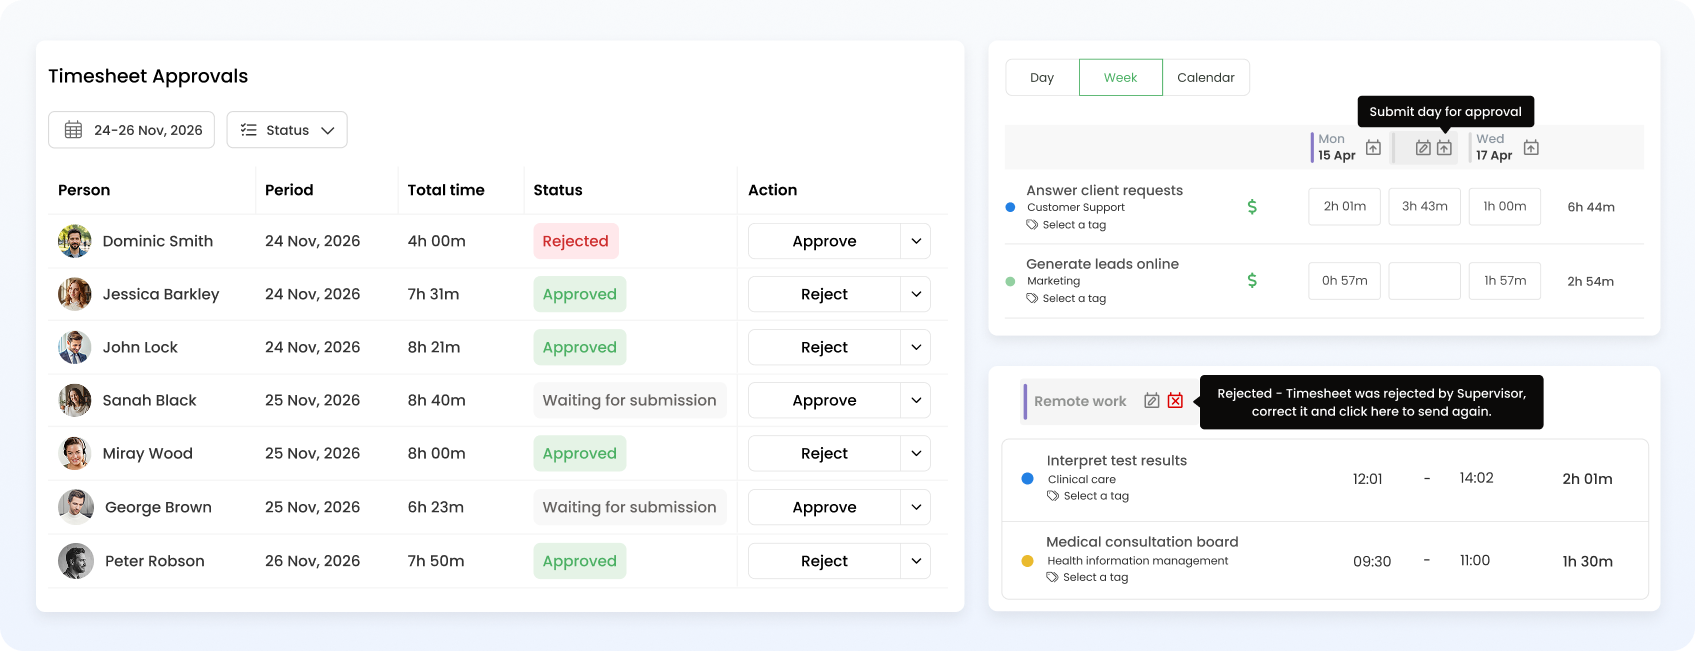Click submit icon under Submit day tooltip
The image size is (1695, 651).
coord(1444,147)
